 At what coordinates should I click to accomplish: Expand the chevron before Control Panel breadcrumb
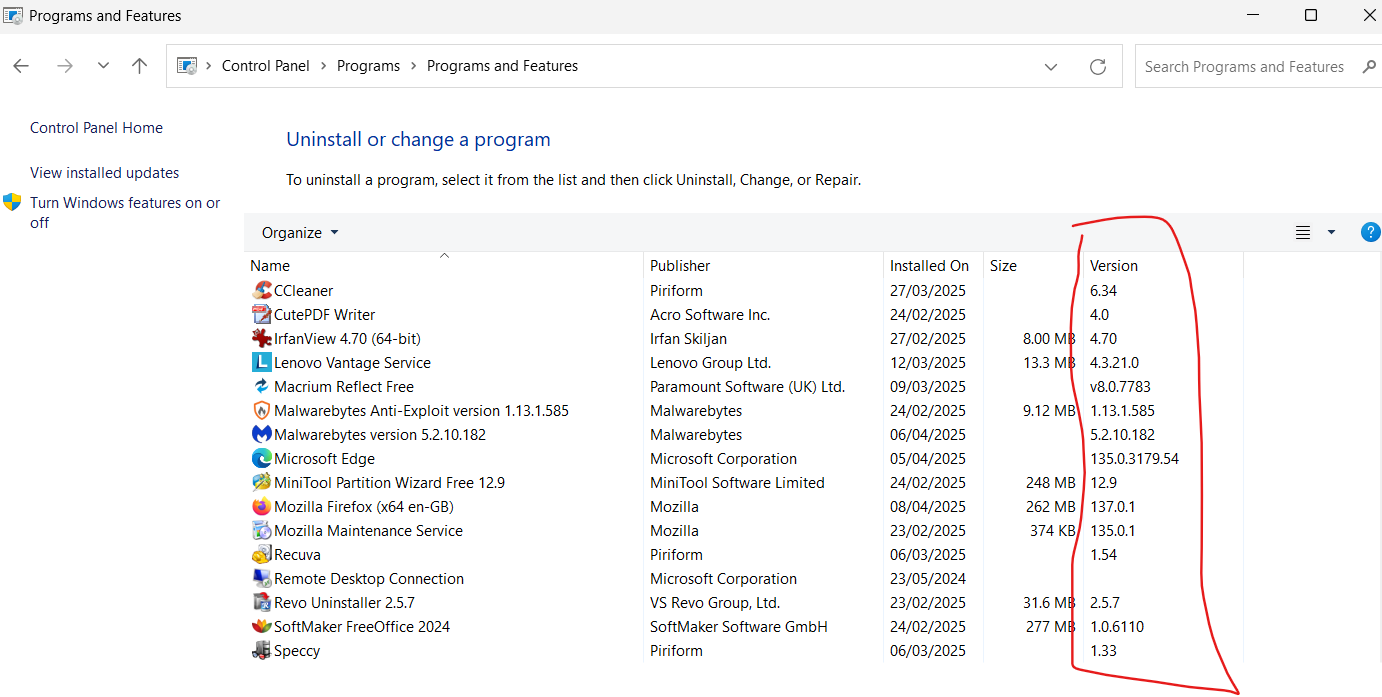209,66
